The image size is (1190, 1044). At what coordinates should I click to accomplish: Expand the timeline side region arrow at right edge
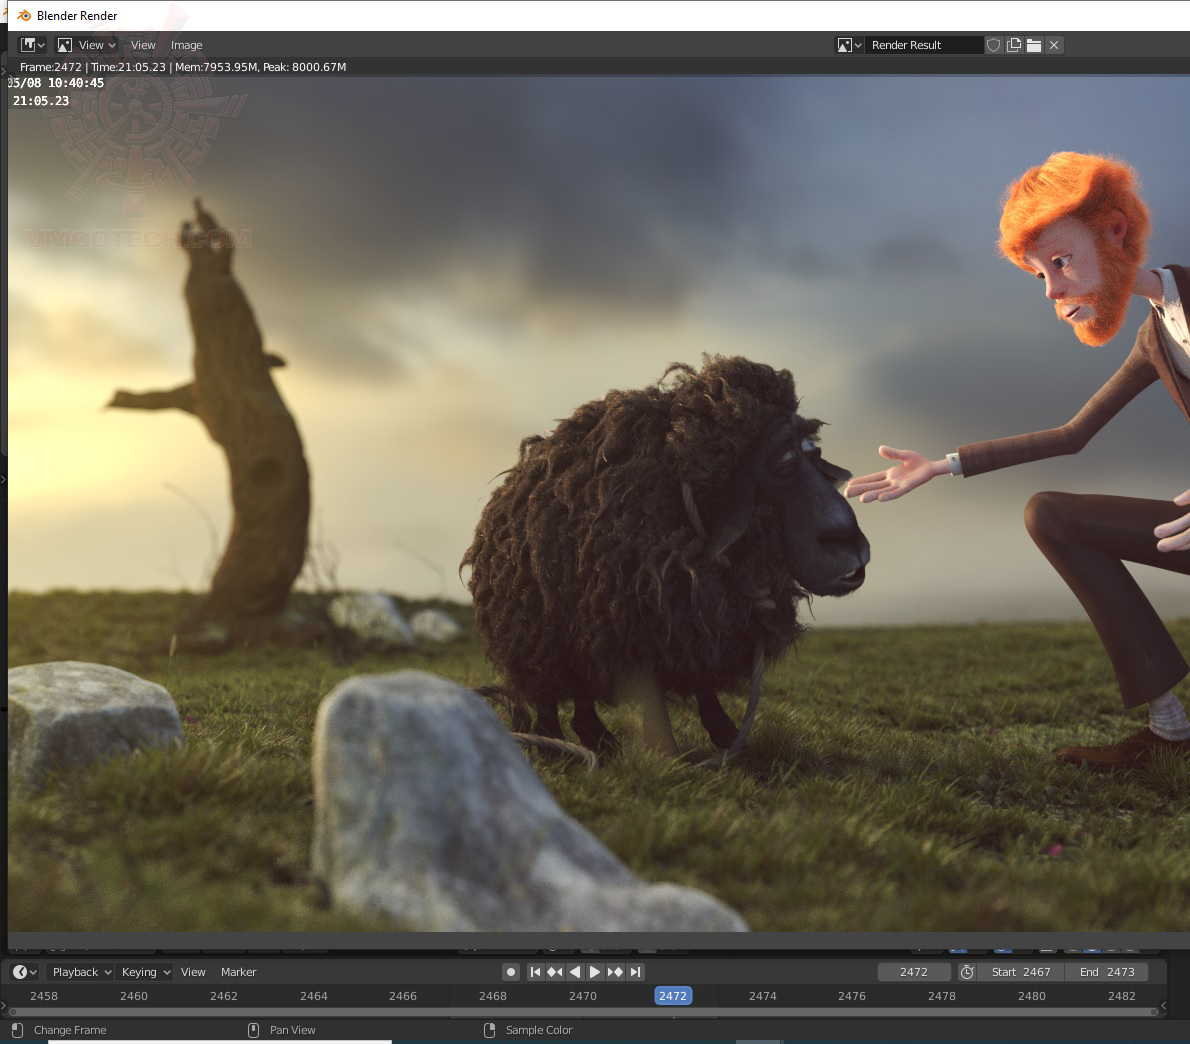(1163, 1005)
